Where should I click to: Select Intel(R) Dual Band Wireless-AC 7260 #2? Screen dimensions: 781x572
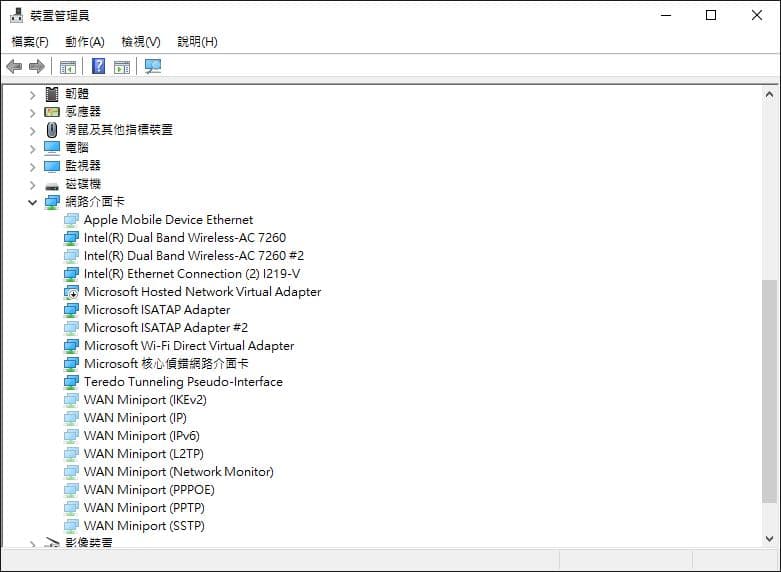point(194,256)
